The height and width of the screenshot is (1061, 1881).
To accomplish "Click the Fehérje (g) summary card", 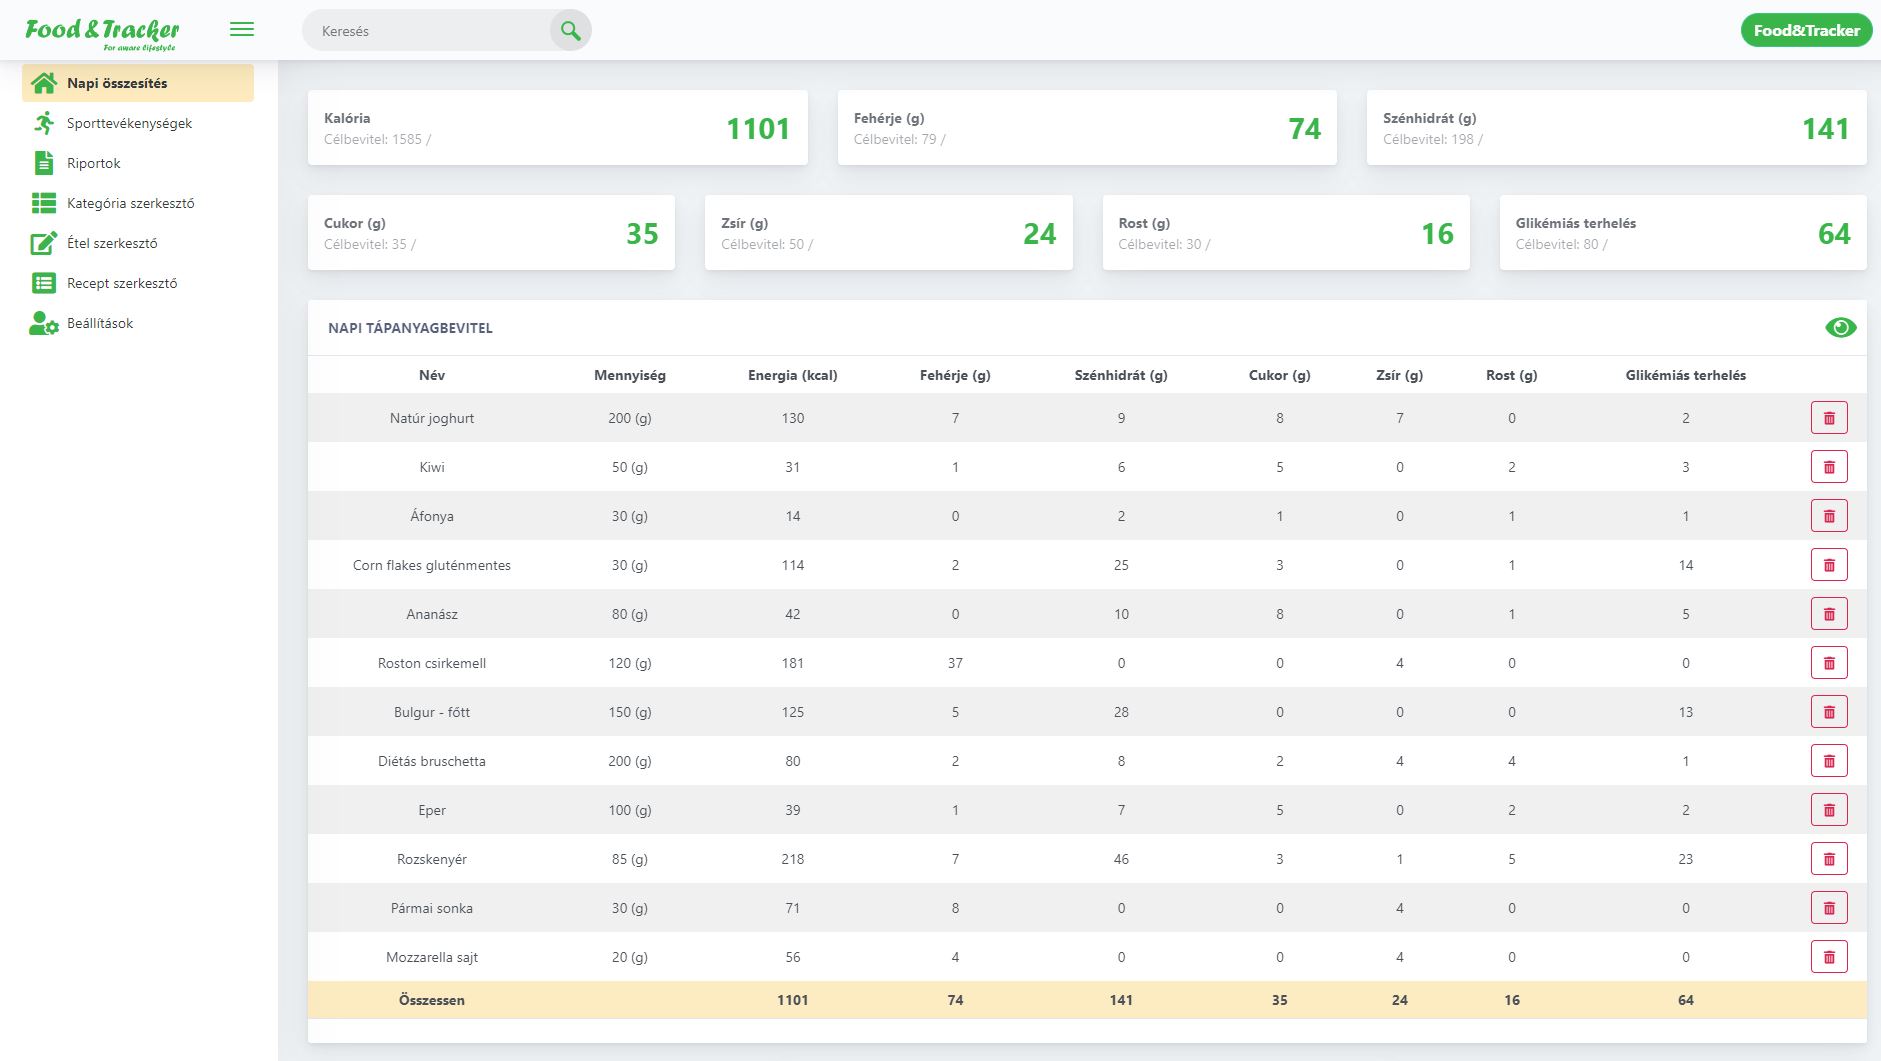I will [1087, 128].
